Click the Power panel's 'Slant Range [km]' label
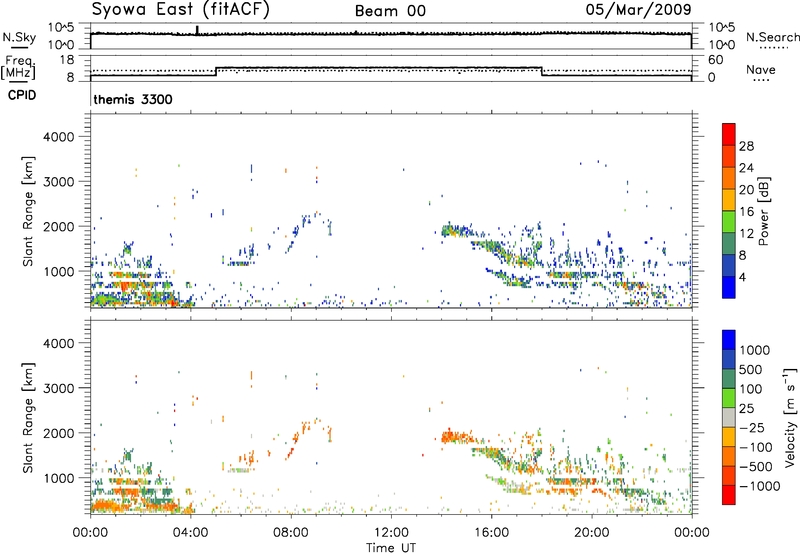Image resolution: width=800 pixels, height=554 pixels. [x=28, y=211]
